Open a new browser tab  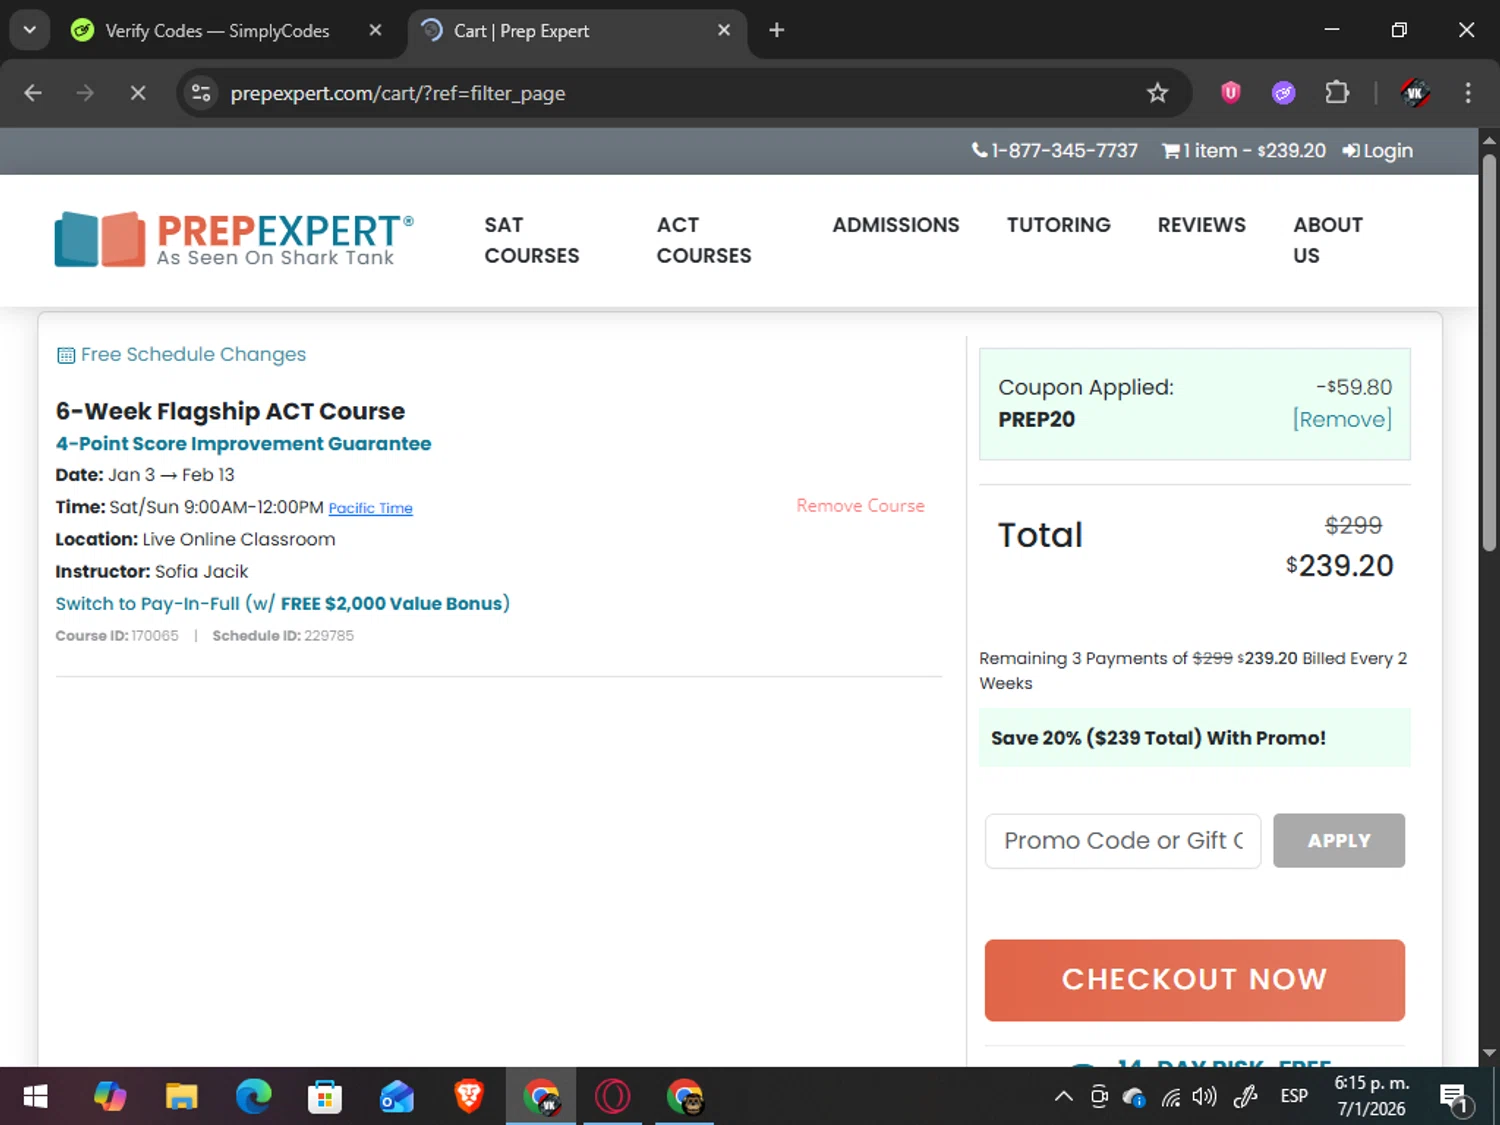(776, 30)
